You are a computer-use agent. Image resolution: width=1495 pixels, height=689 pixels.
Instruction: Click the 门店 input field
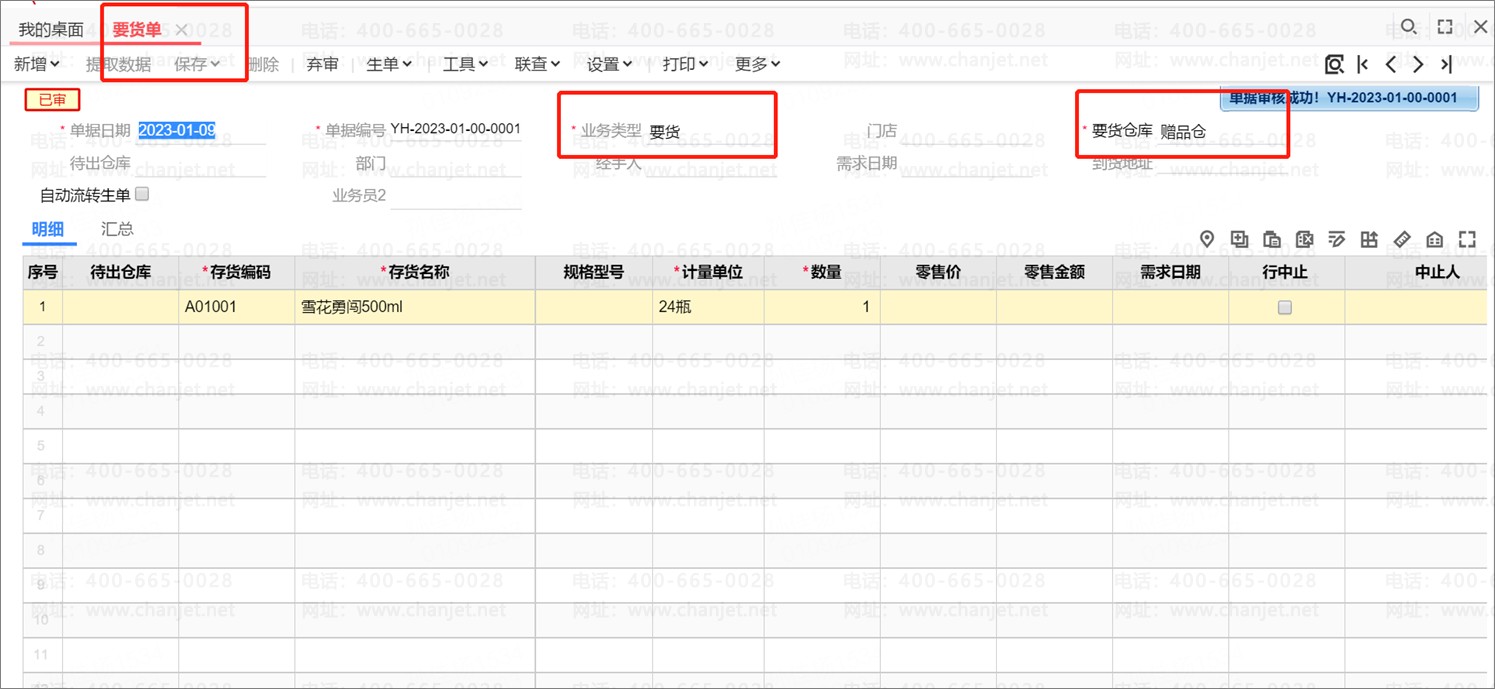pos(967,131)
